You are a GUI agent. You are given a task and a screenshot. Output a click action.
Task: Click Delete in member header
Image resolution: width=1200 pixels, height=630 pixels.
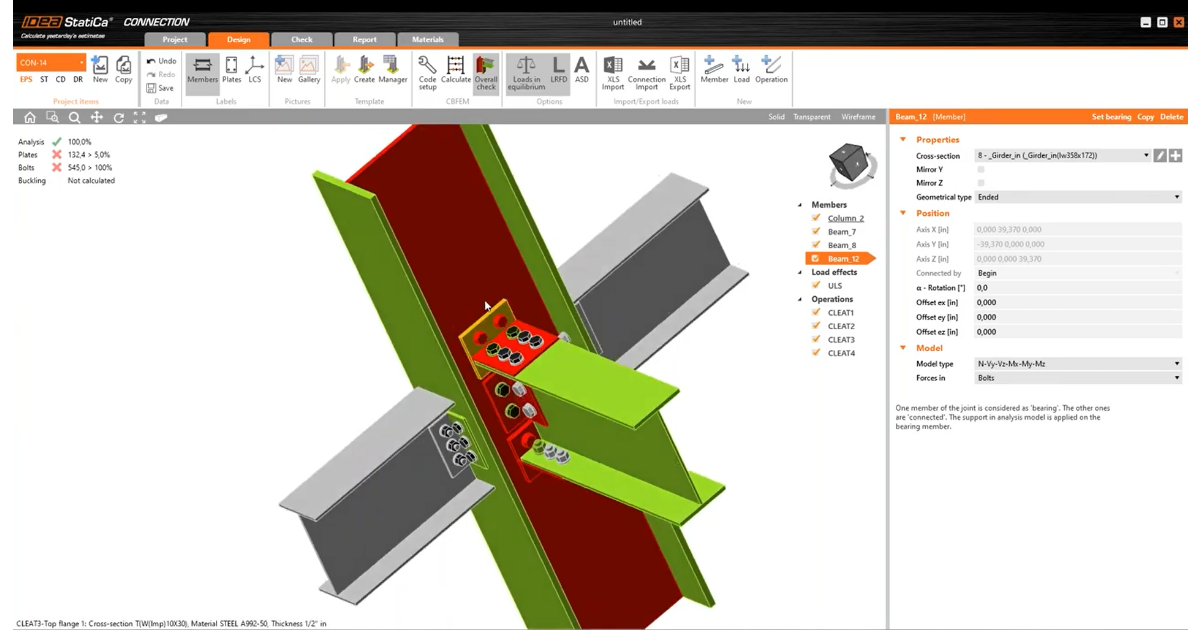click(1171, 117)
